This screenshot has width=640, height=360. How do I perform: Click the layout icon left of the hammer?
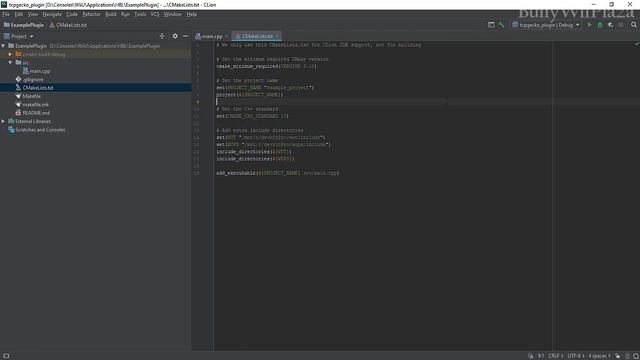click(491, 25)
